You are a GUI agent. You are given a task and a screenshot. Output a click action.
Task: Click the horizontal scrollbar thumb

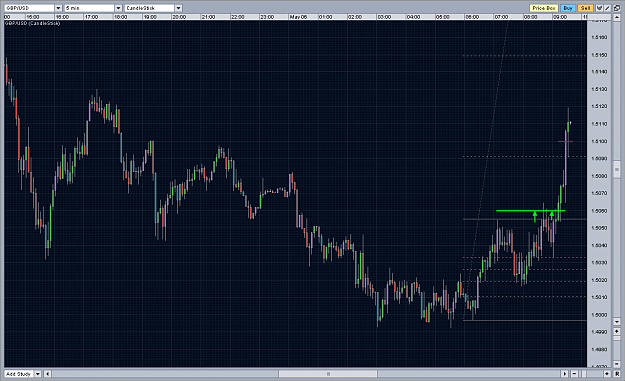328,374
